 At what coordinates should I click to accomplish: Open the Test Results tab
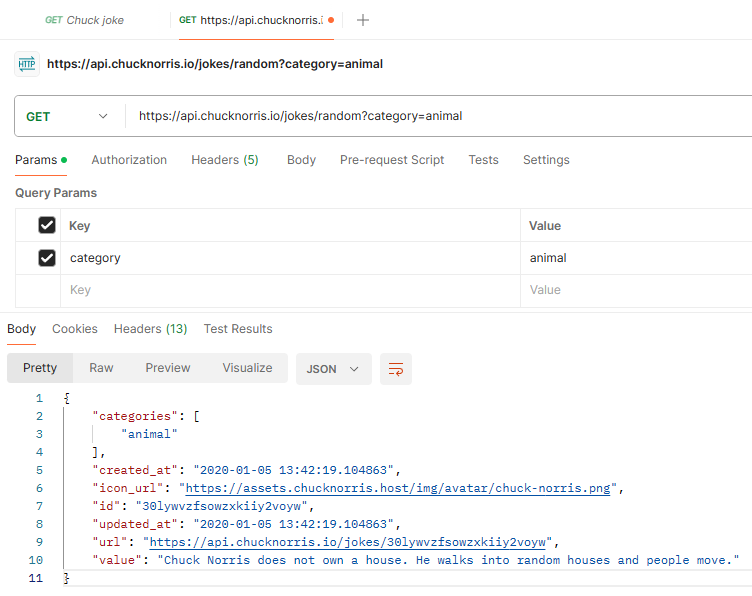238,329
